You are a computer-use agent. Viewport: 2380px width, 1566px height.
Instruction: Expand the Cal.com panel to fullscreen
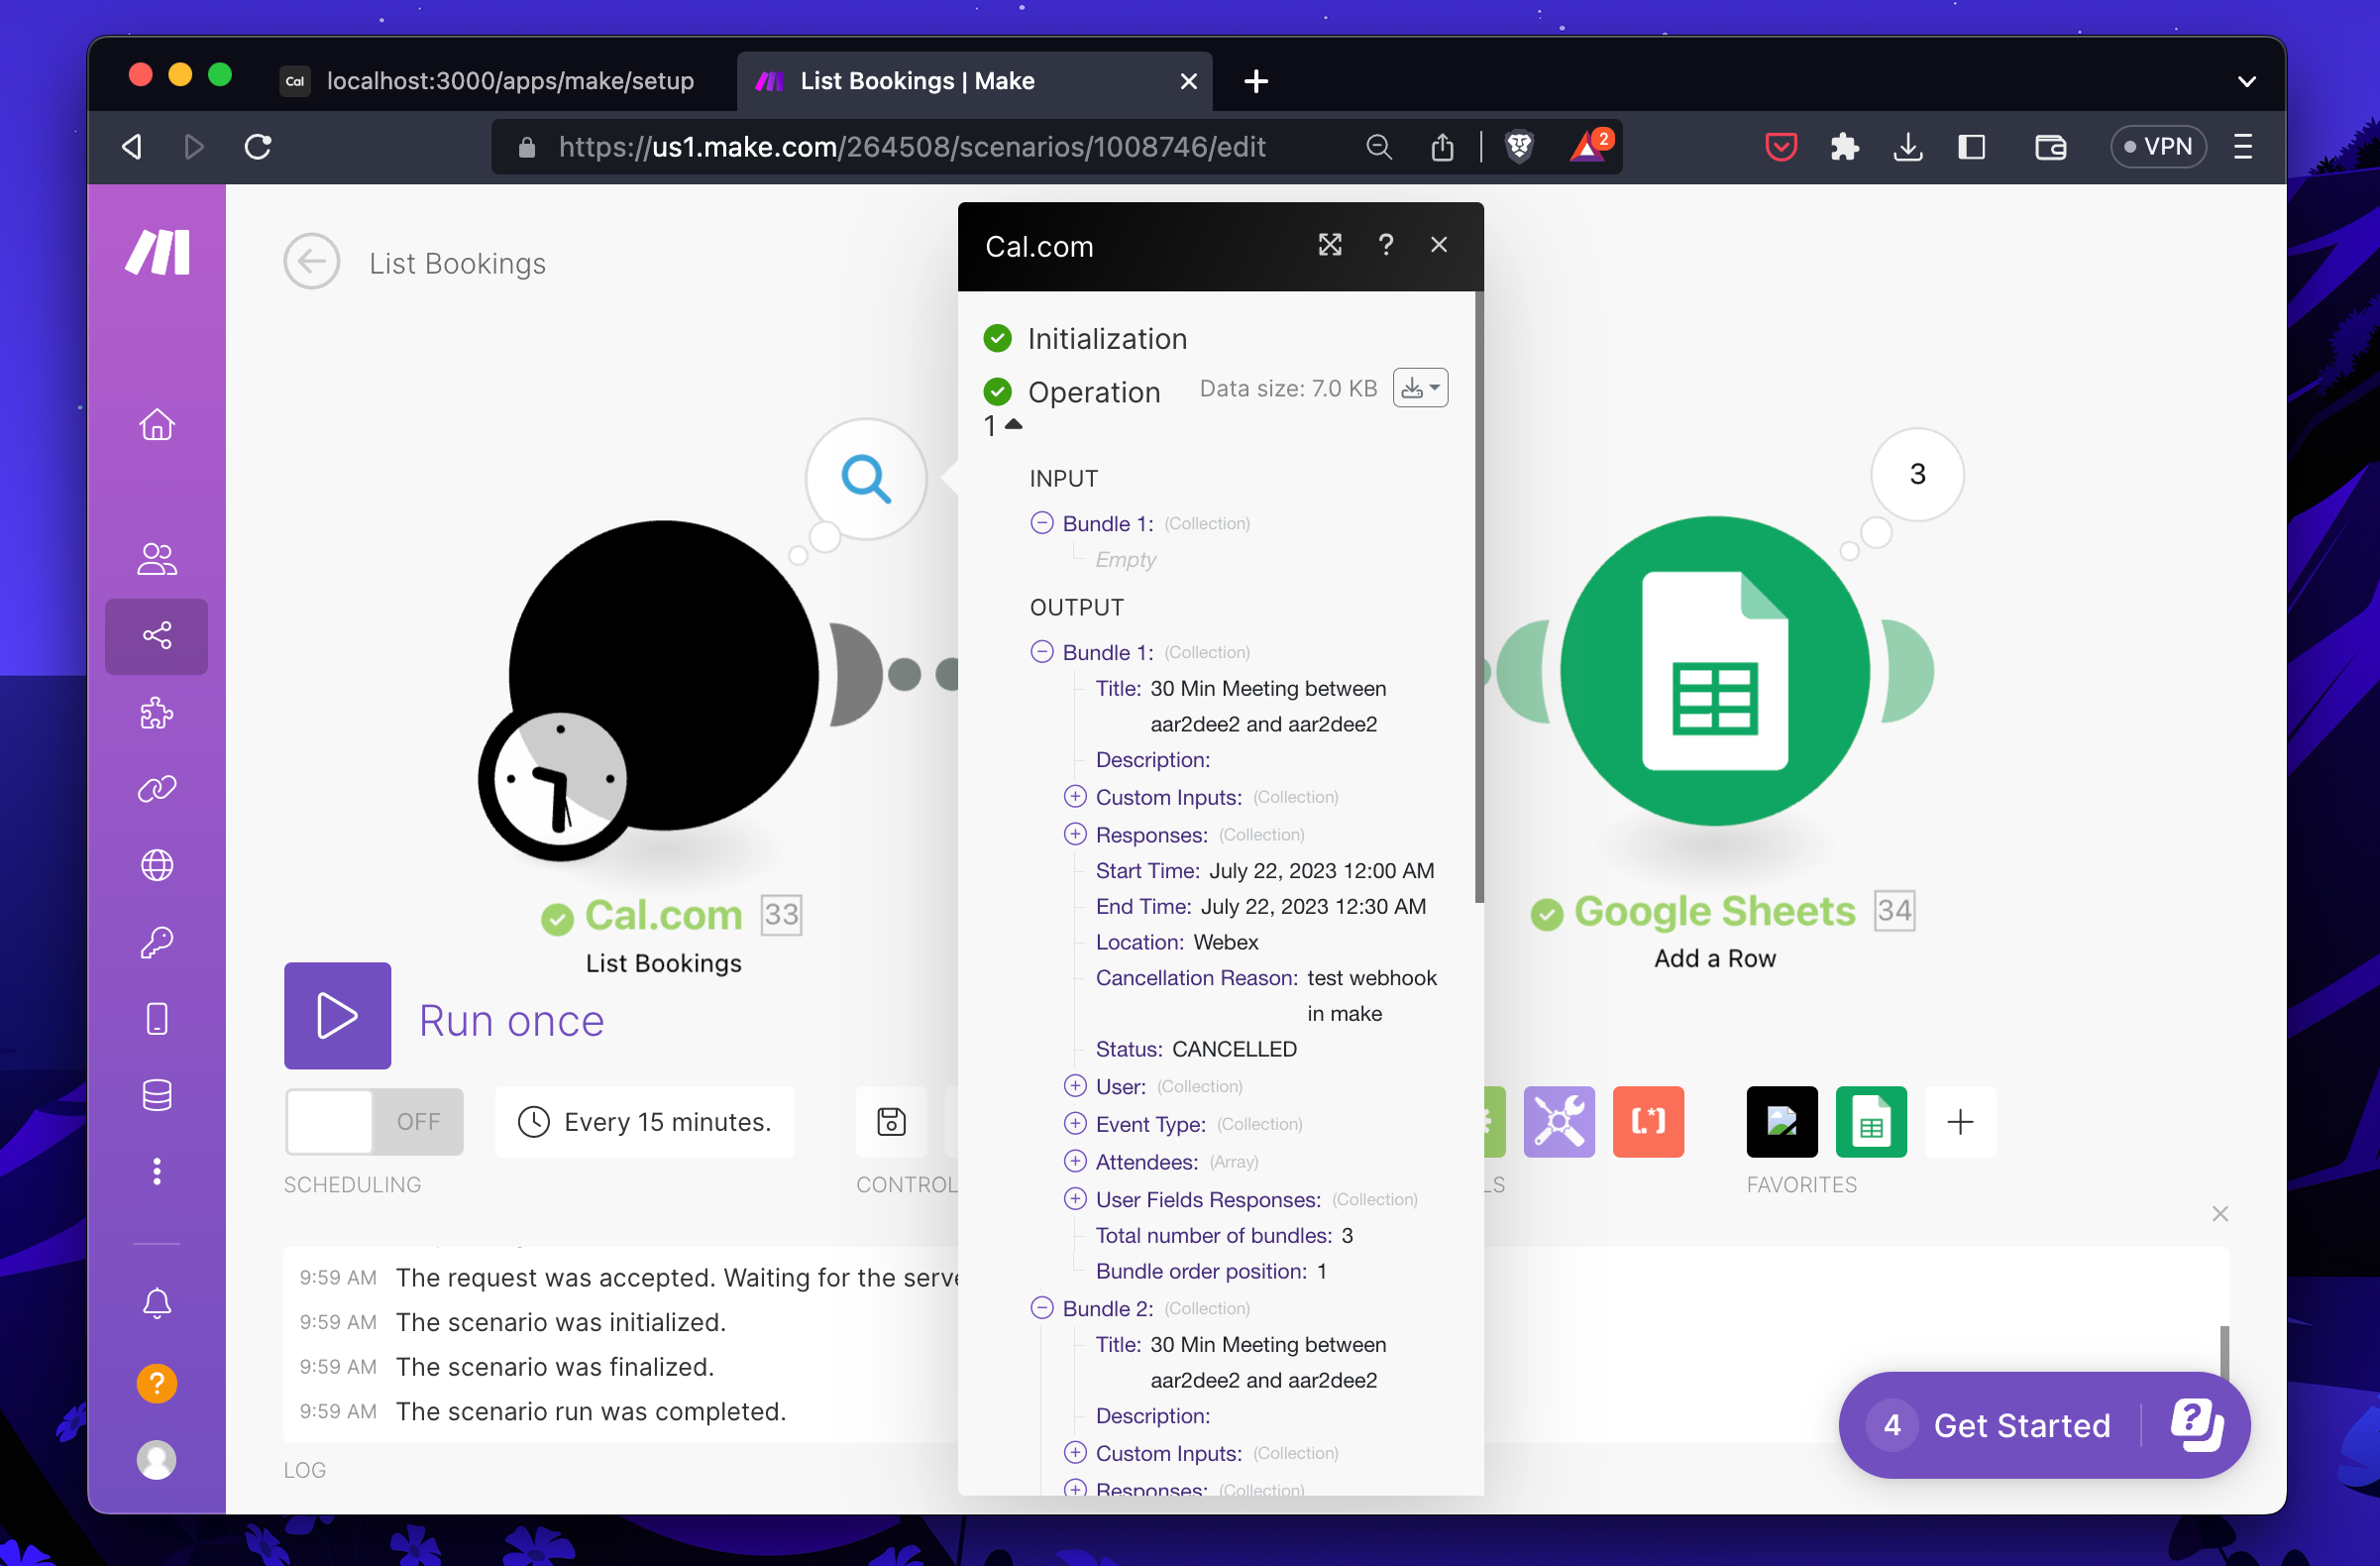1329,245
